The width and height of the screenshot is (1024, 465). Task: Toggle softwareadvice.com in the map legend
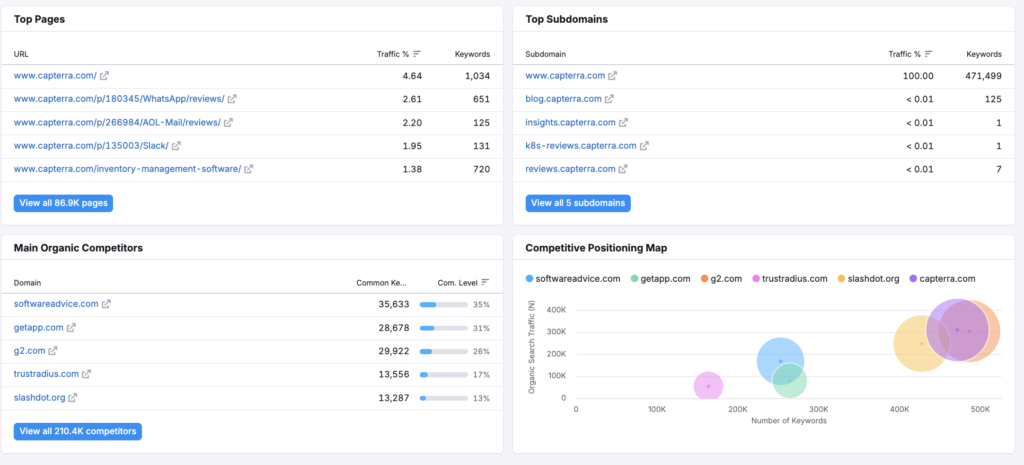[x=573, y=278]
